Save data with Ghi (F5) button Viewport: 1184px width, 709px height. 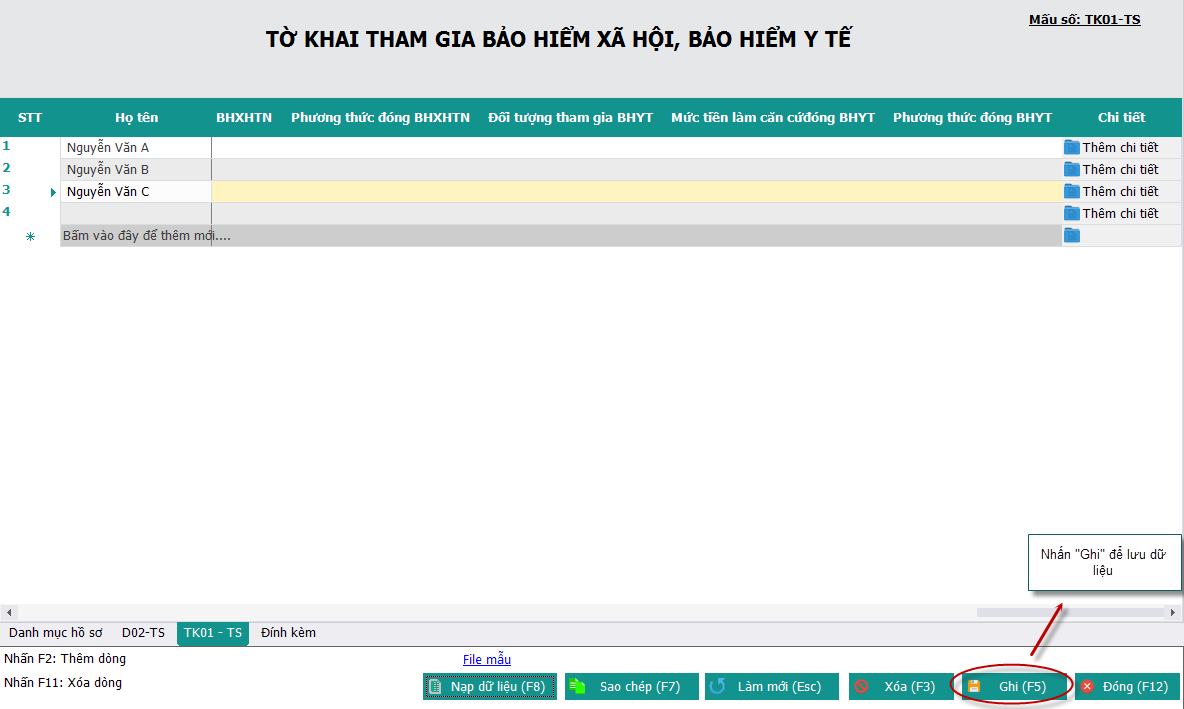1014,686
